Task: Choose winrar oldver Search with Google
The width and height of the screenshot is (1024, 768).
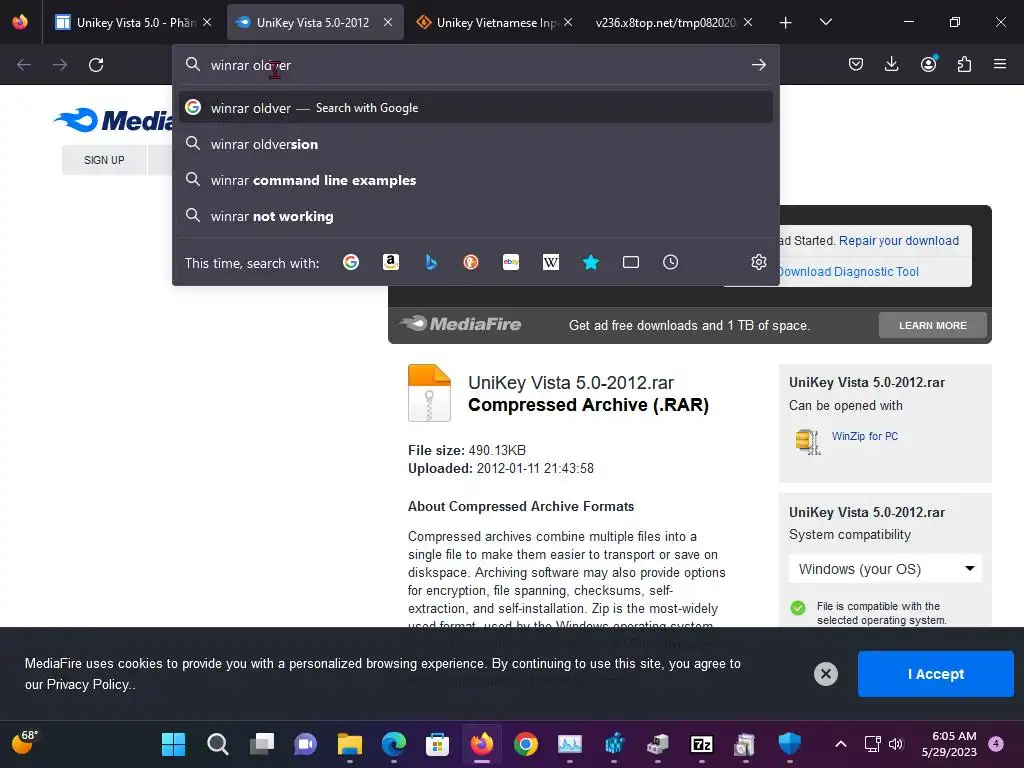Action: [x=475, y=108]
